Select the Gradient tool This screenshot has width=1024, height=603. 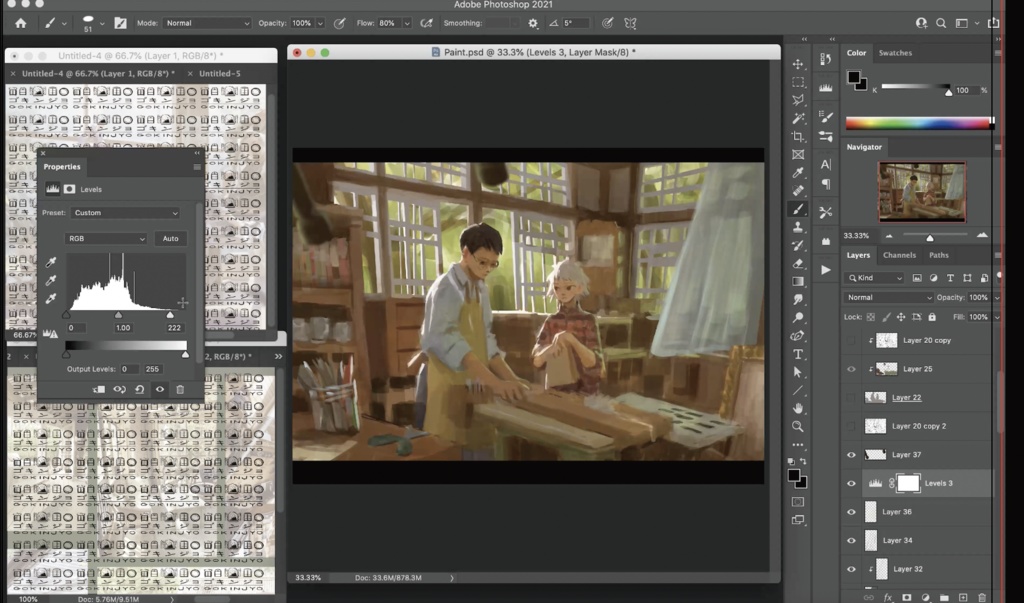[x=797, y=282]
